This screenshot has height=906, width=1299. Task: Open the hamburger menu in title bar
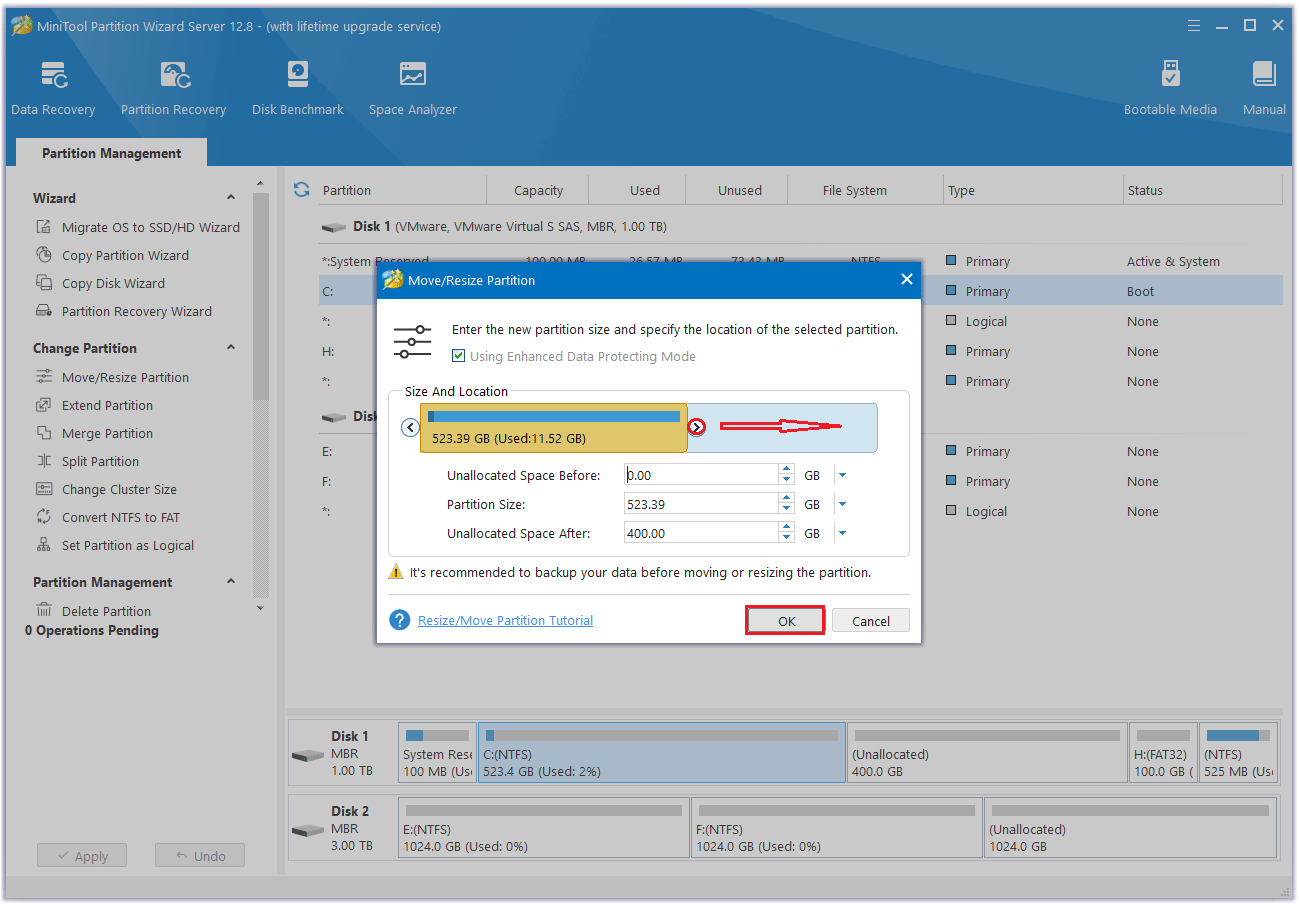click(x=1193, y=26)
